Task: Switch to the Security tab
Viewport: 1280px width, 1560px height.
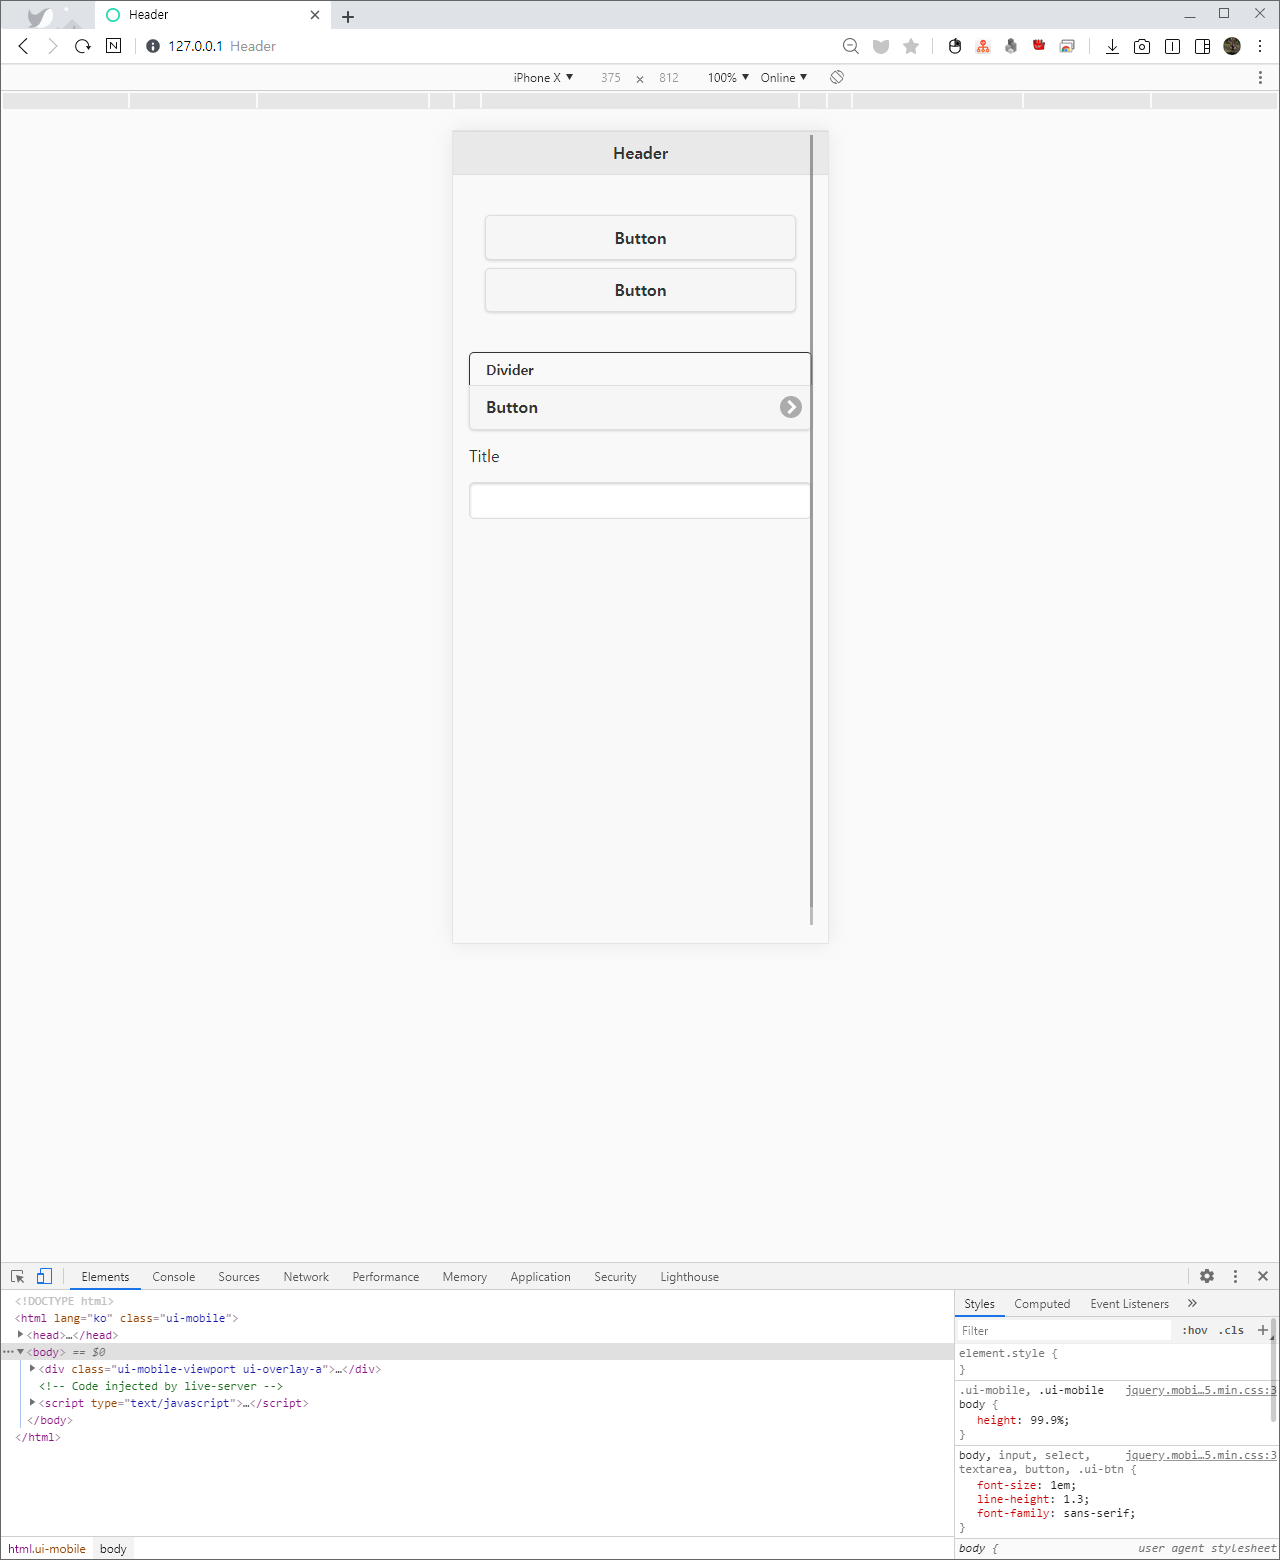Action: click(615, 1277)
